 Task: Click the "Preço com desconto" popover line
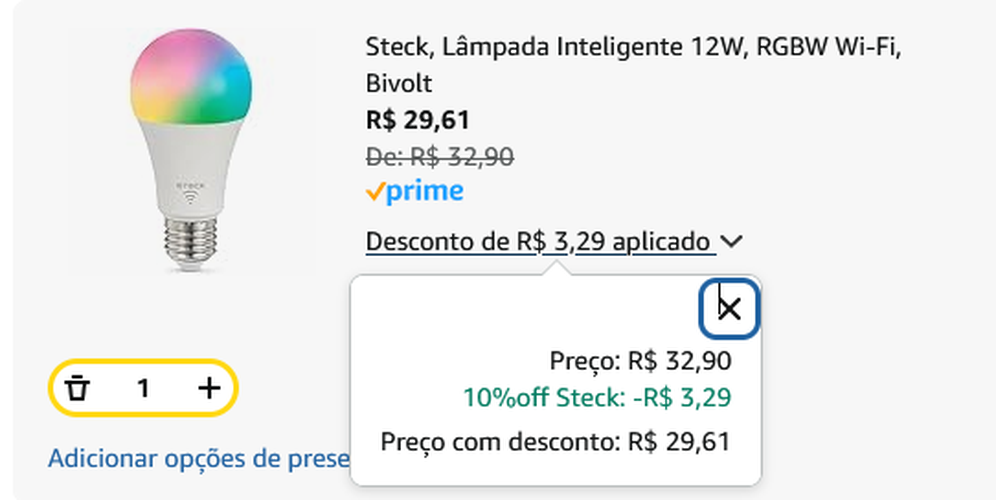(x=556, y=441)
